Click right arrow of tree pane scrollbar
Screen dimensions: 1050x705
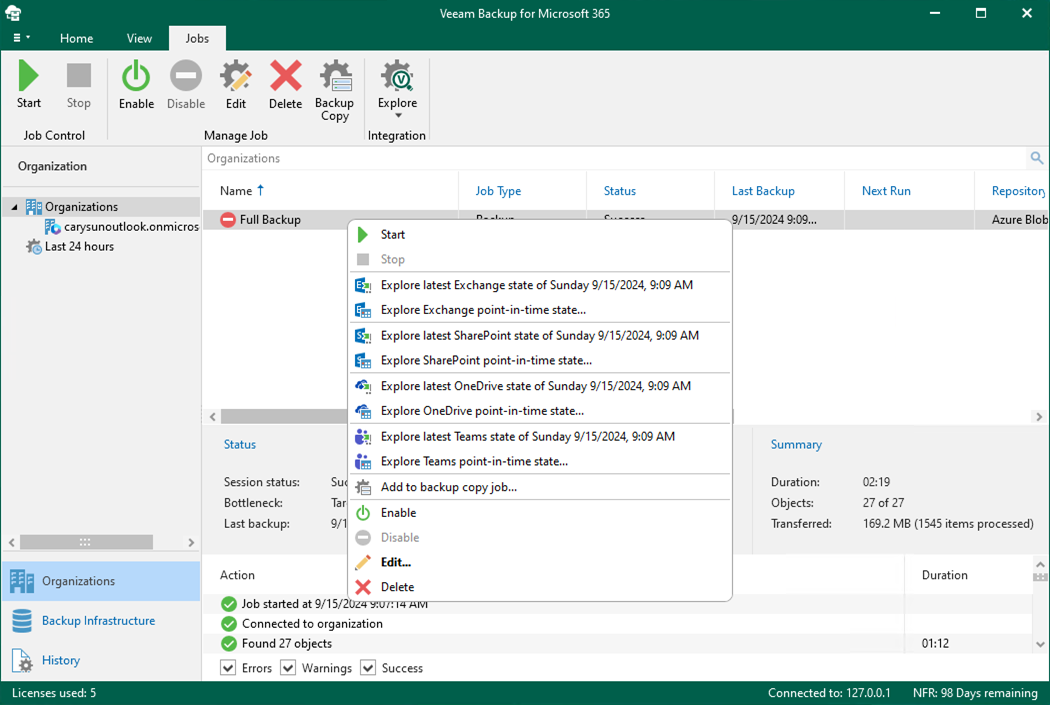pyautogui.click(x=191, y=542)
